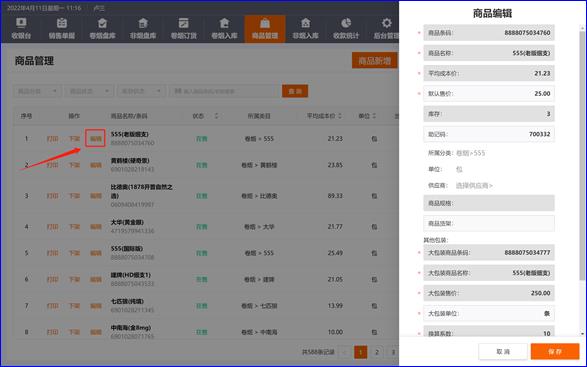Click the edit panel vertical scrollbar
The image size is (587, 367).
pos(582,155)
